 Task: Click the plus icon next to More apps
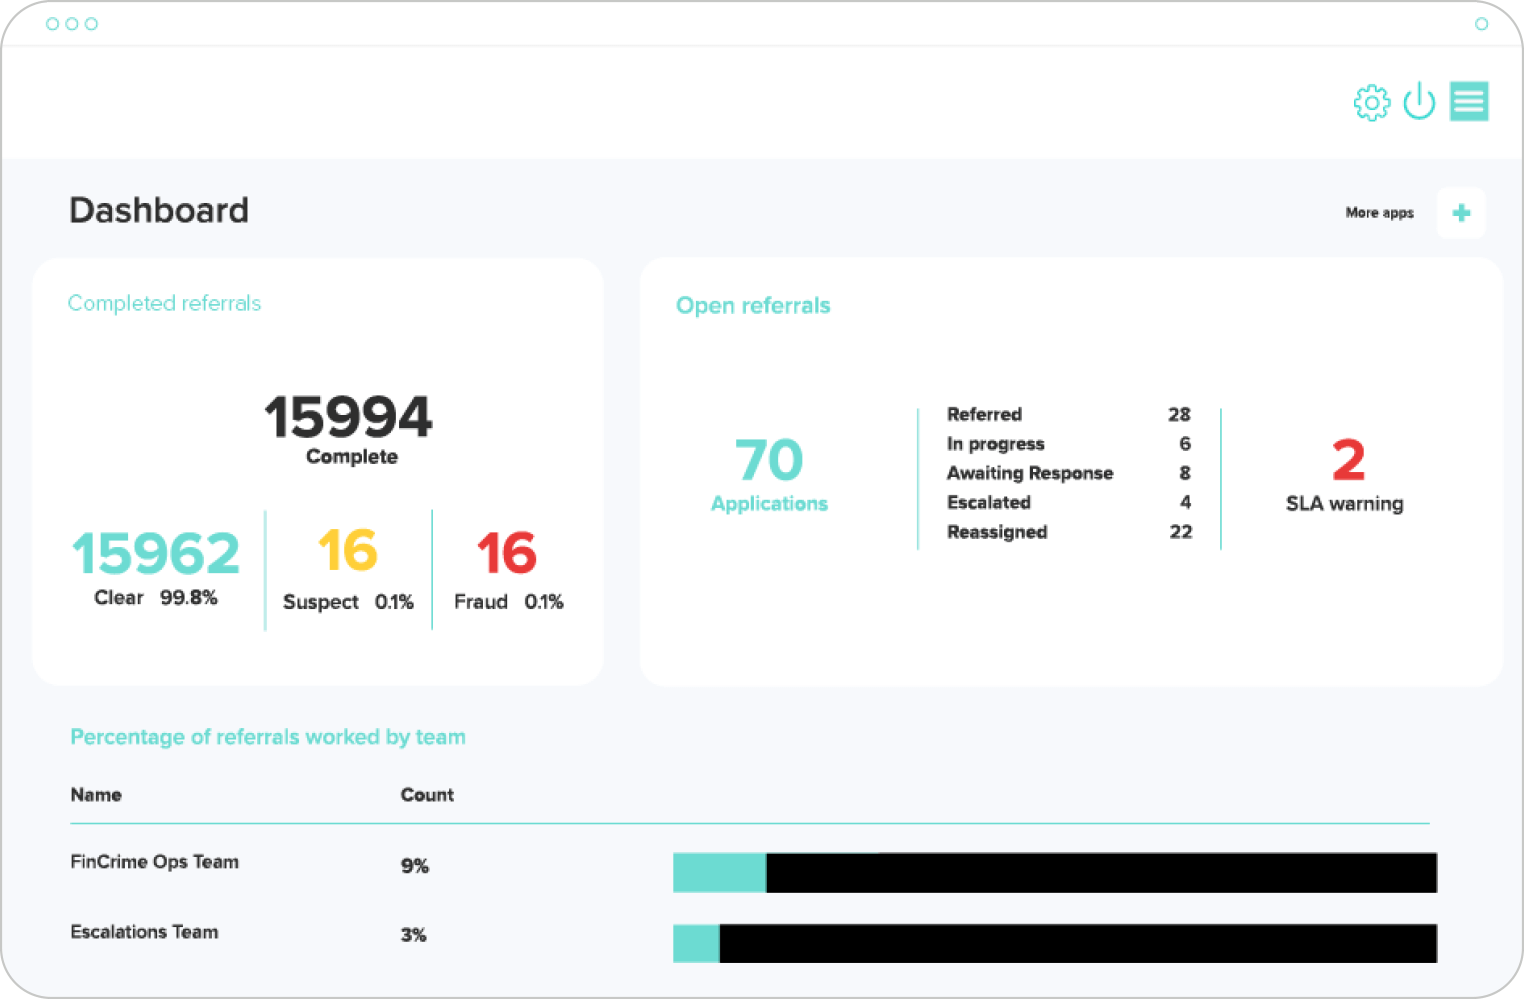(x=1461, y=212)
